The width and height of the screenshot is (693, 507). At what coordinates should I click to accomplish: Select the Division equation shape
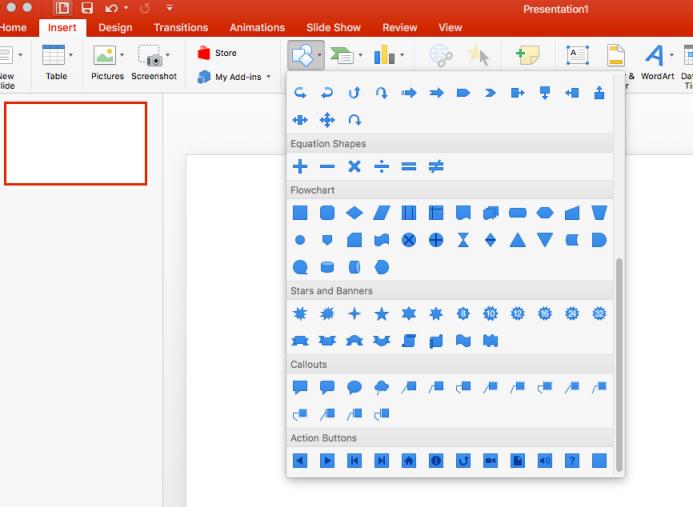tap(381, 167)
